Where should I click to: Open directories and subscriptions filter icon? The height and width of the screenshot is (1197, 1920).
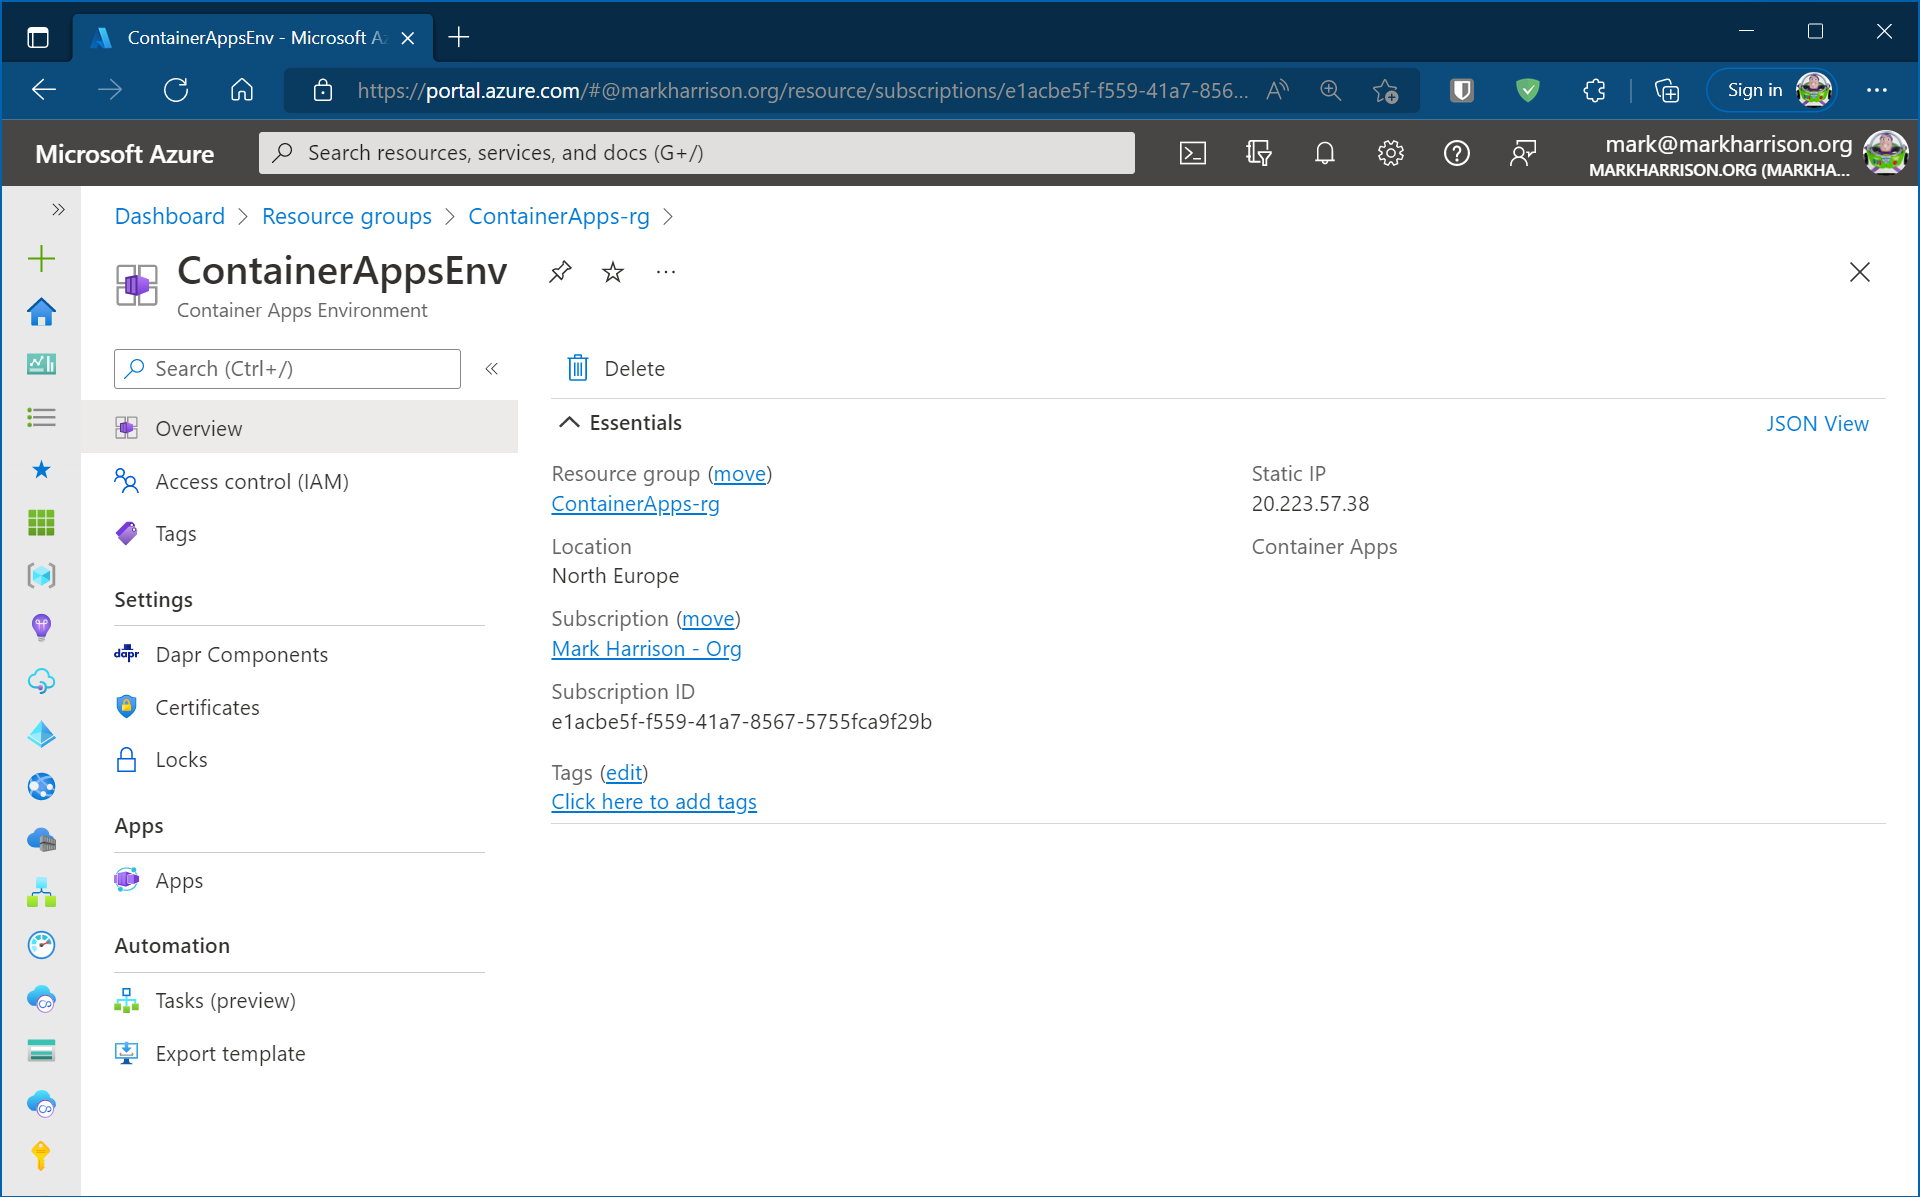[1258, 153]
